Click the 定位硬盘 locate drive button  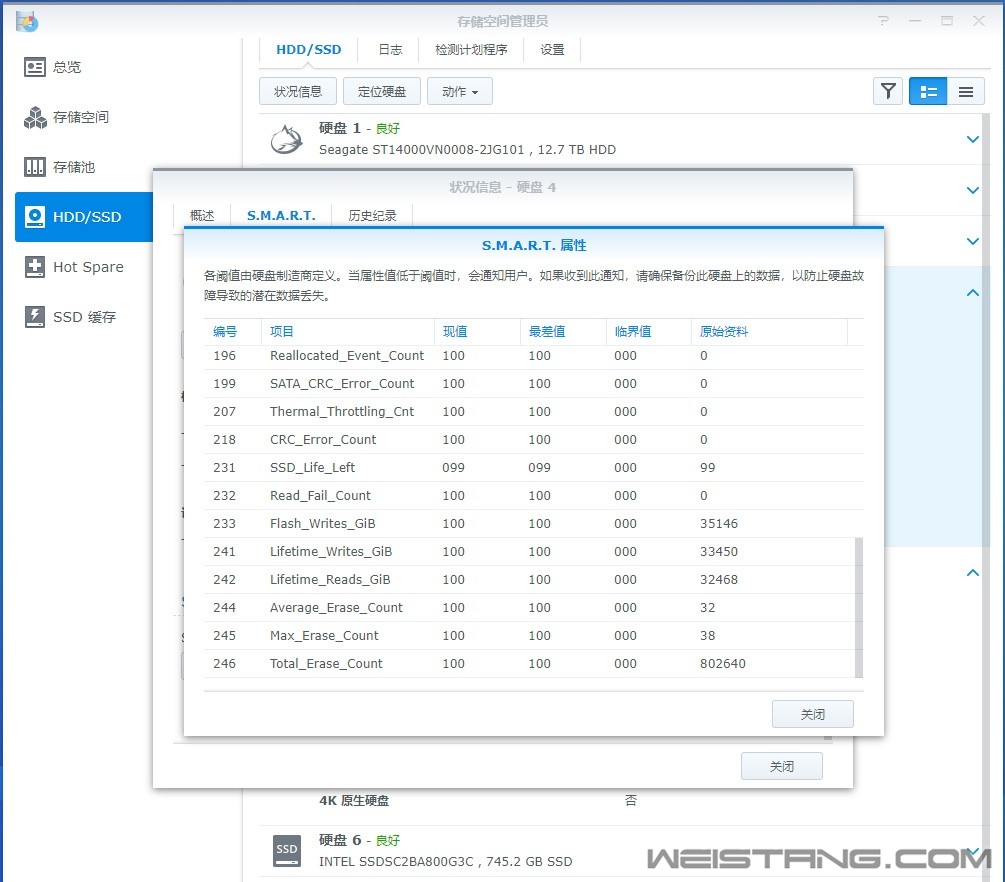click(x=381, y=92)
